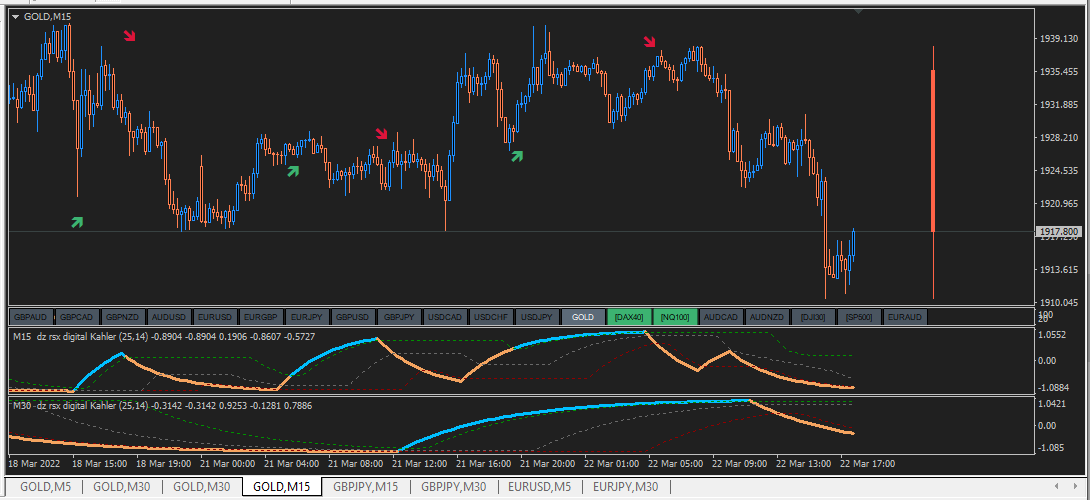Click the 18 Mar 2022 time axis label
This screenshot has width=1090, height=500.
(x=33, y=463)
